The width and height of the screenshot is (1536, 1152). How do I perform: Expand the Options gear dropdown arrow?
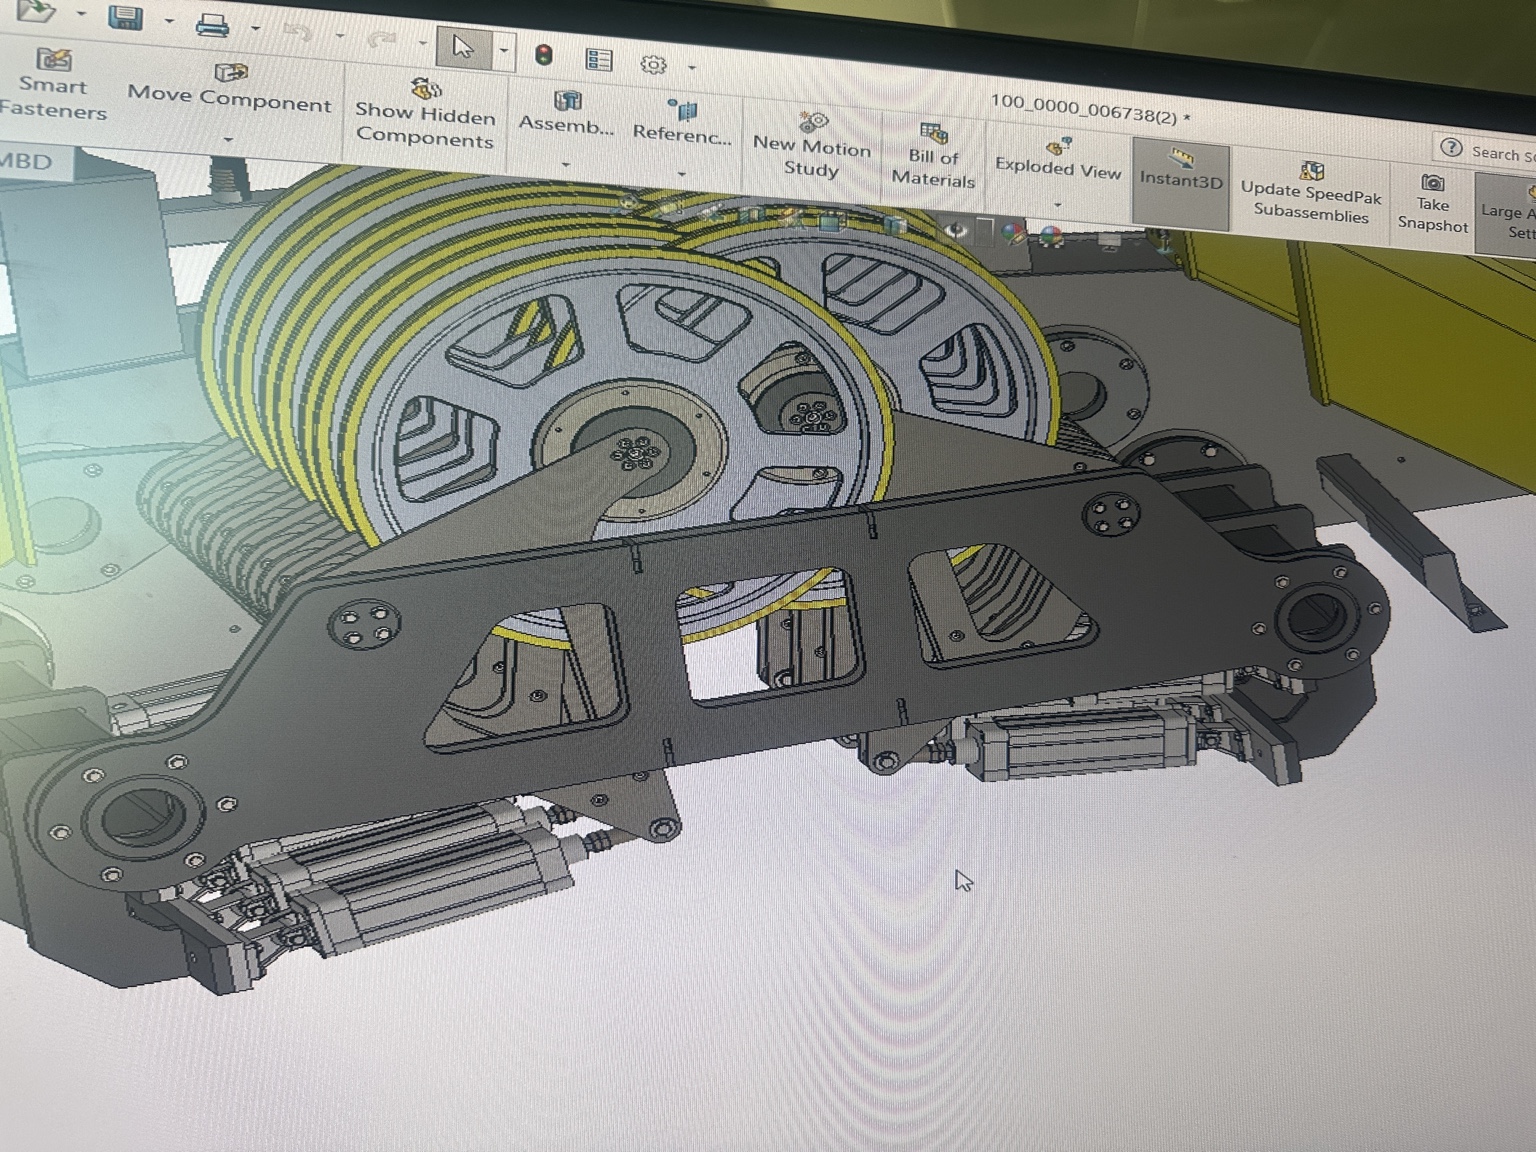coord(692,68)
